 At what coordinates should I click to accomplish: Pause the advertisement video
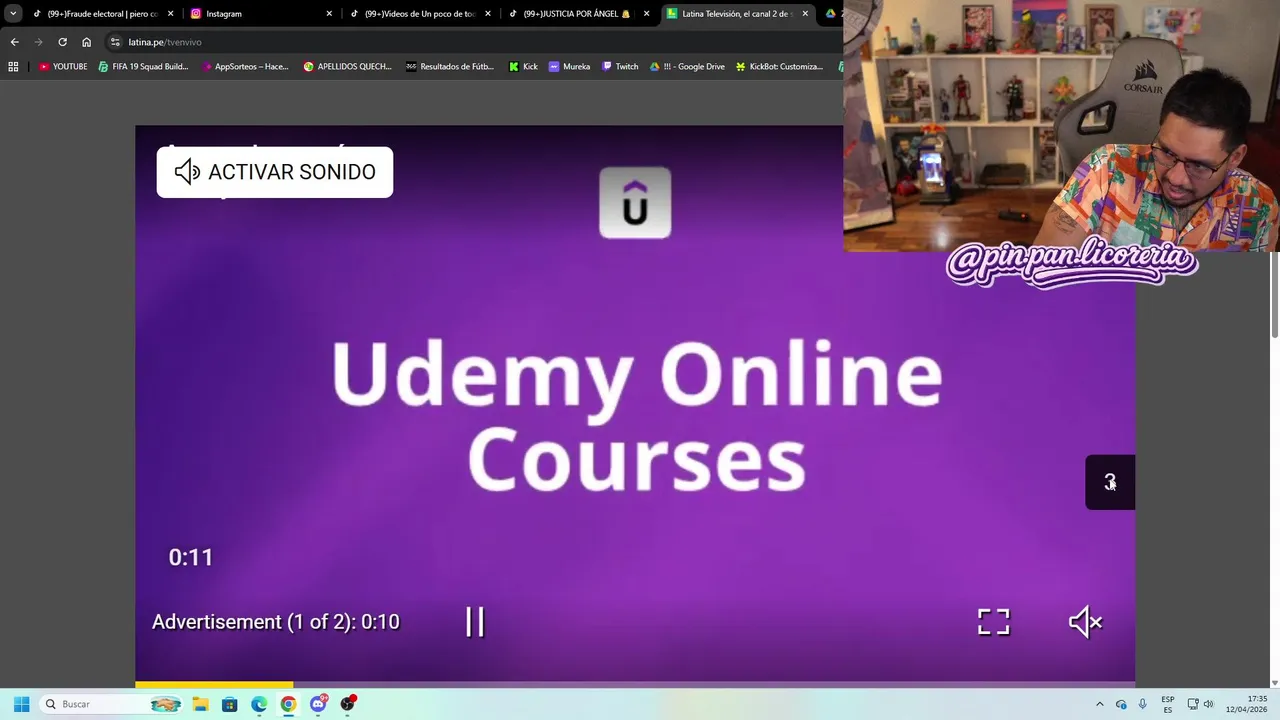pos(475,622)
